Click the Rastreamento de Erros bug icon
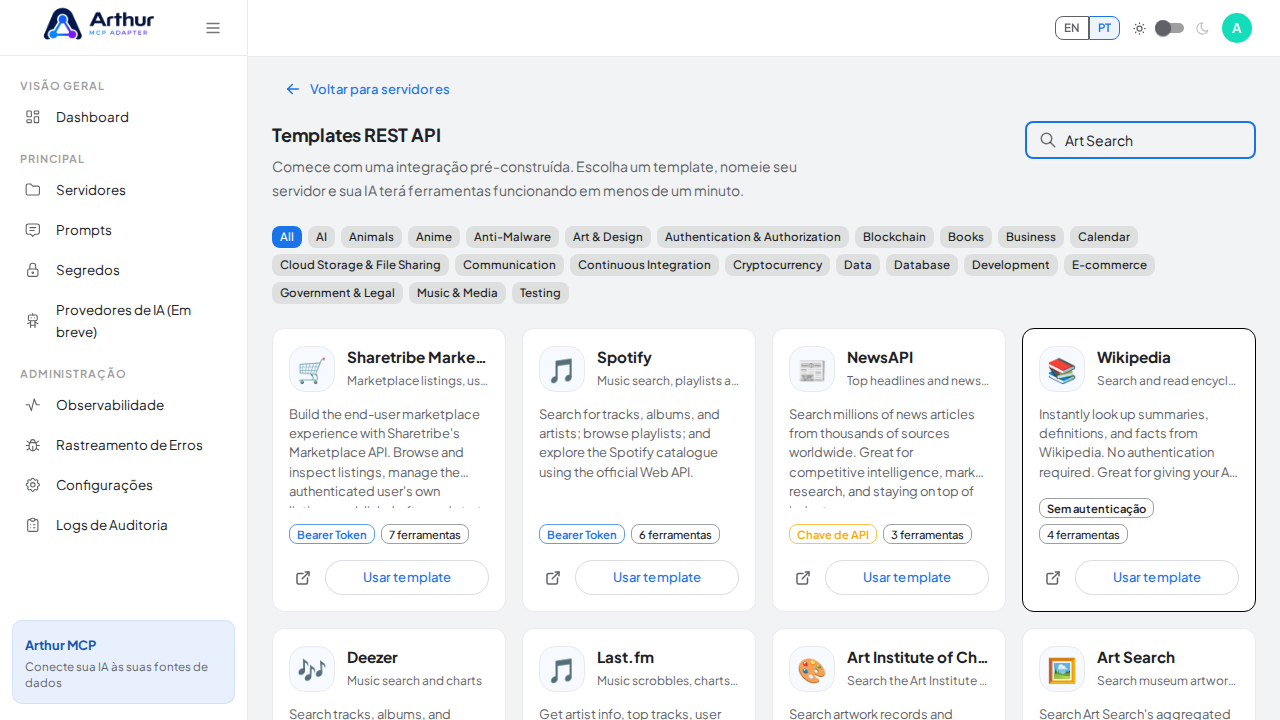Screen dimensions: 1280x720 33,445
